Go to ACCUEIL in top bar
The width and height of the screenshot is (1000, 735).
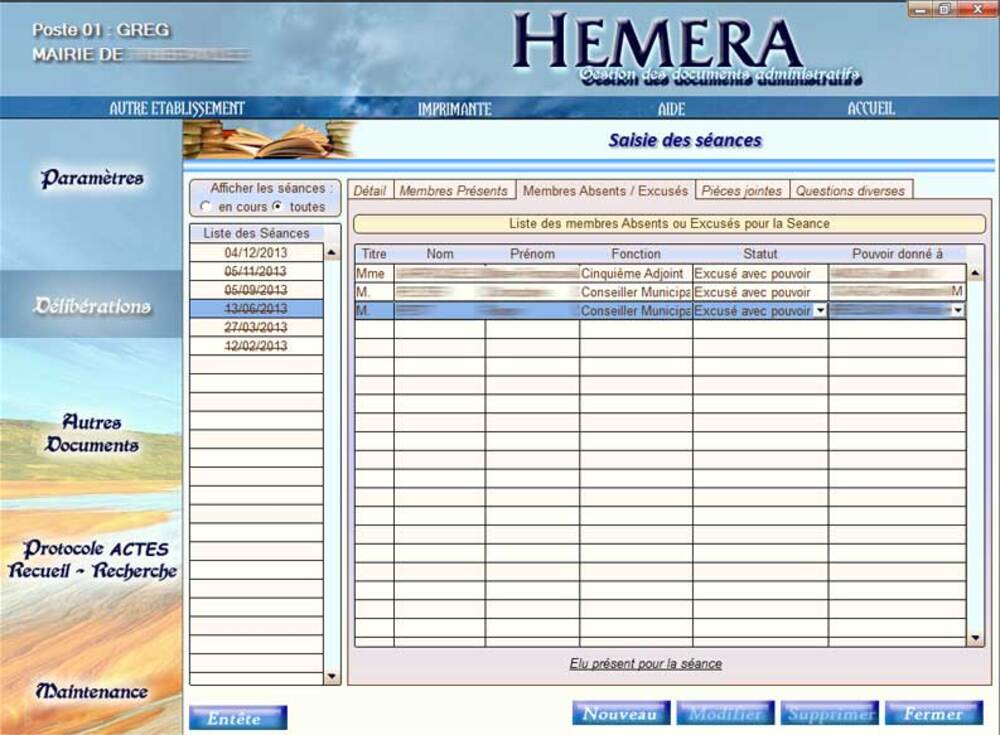tap(871, 109)
